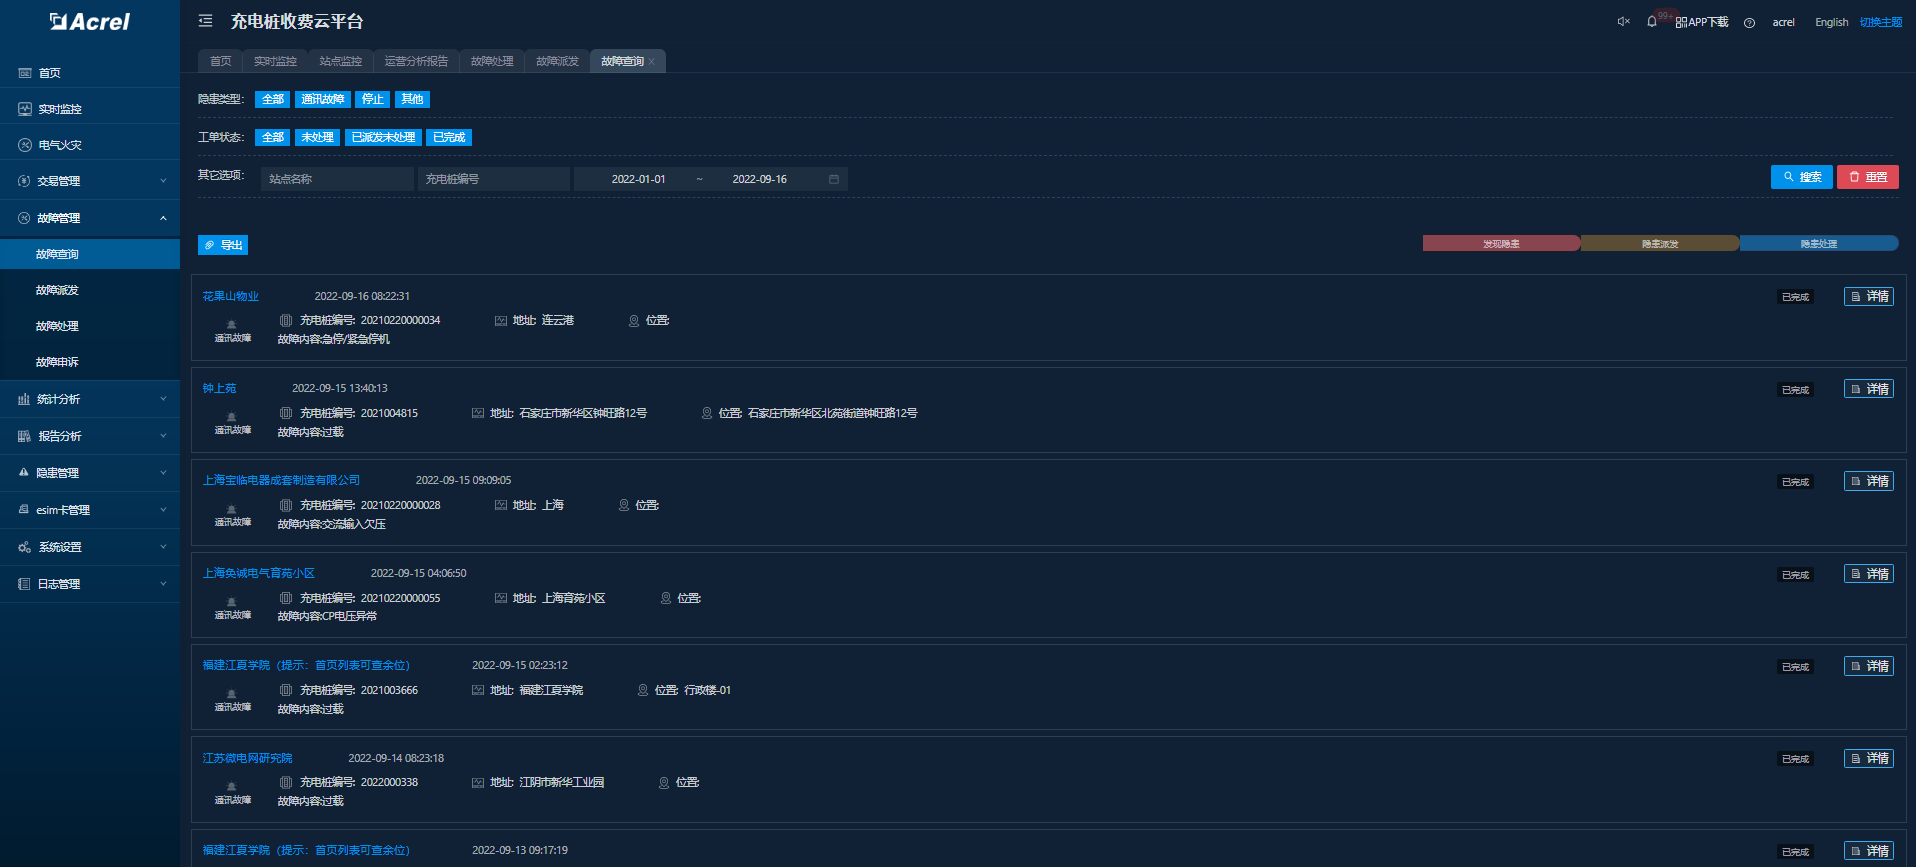Click the muted speaker icon in the header
Image resolution: width=1916 pixels, height=867 pixels.
1623,22
